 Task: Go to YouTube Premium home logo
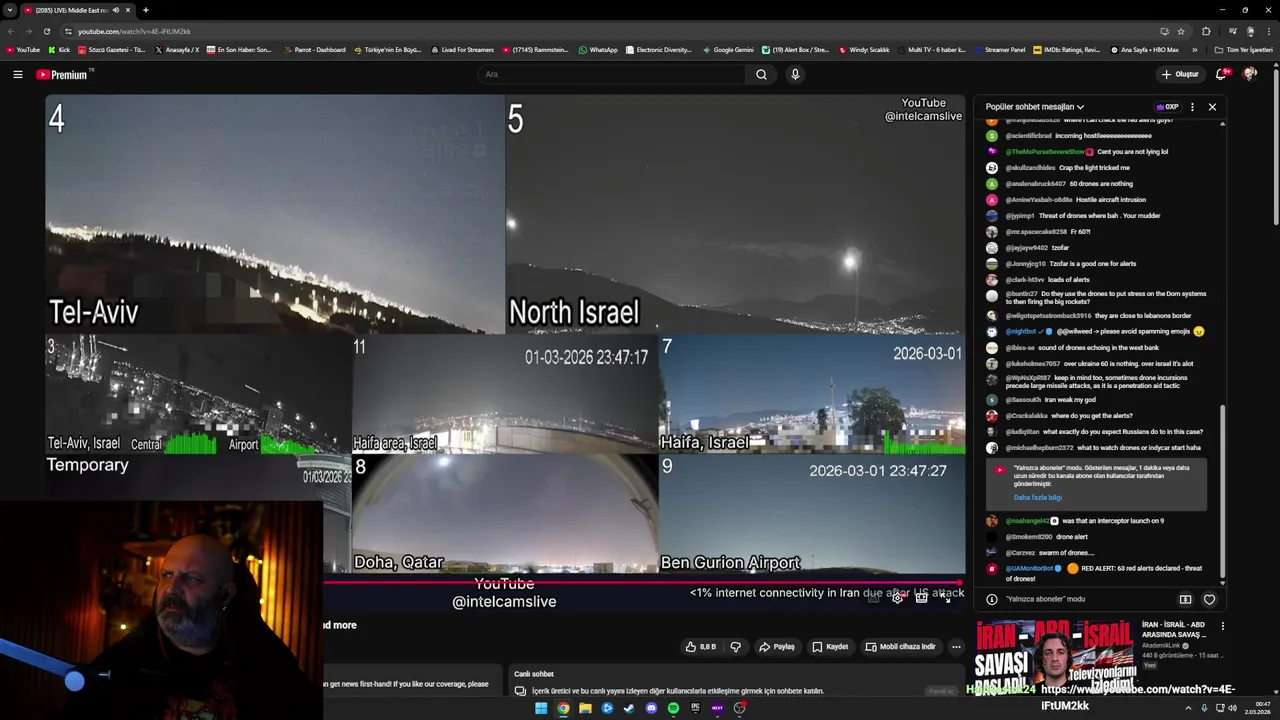coord(64,74)
